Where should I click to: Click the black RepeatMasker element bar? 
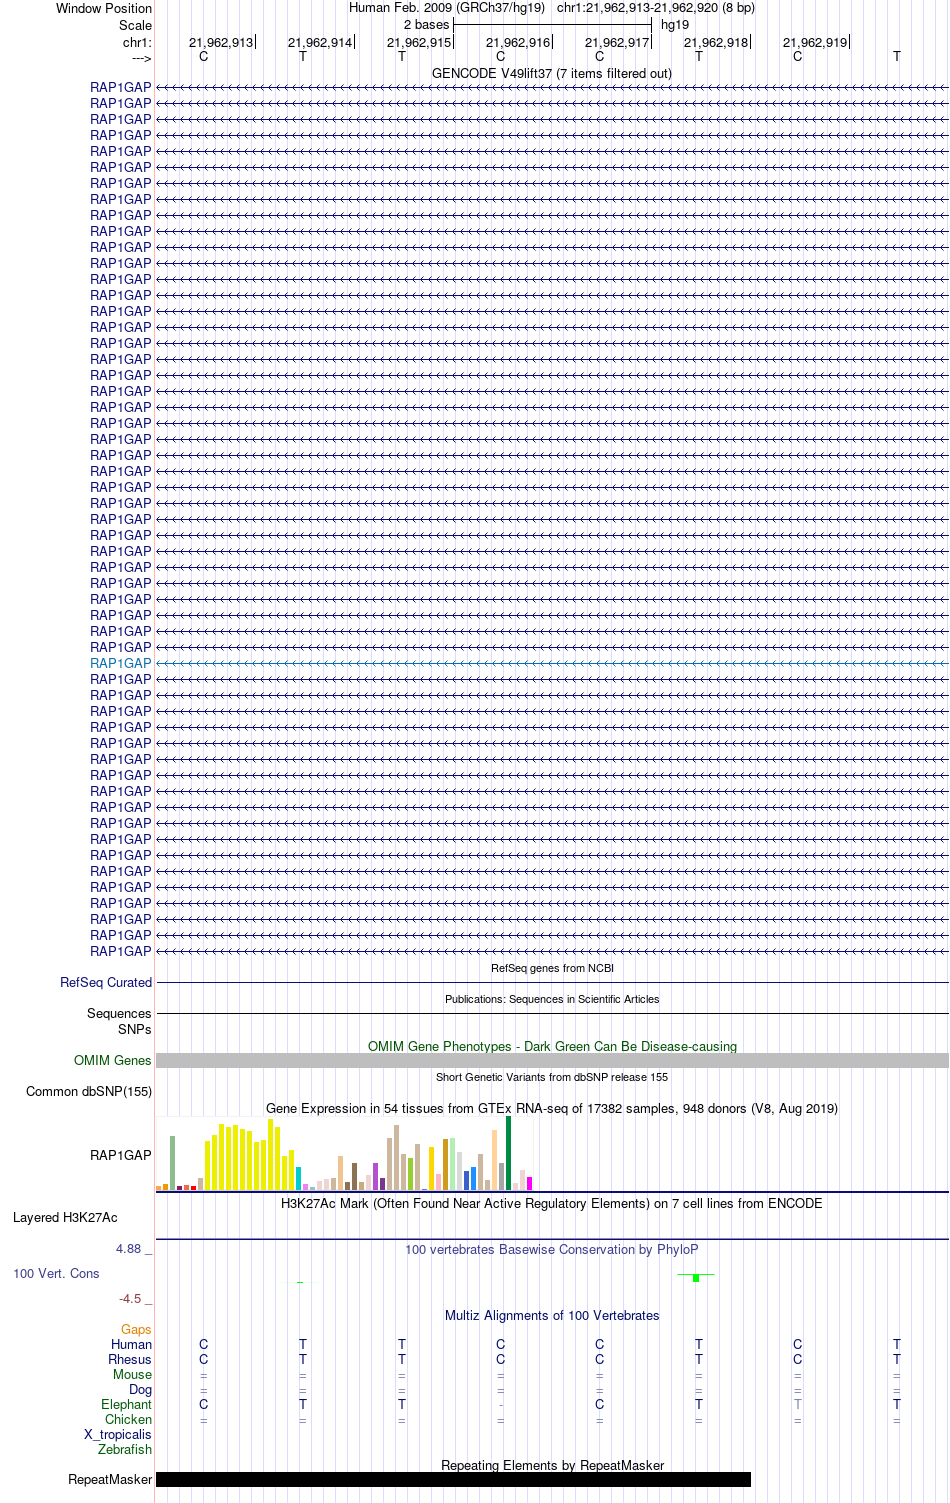pyautogui.click(x=453, y=1480)
